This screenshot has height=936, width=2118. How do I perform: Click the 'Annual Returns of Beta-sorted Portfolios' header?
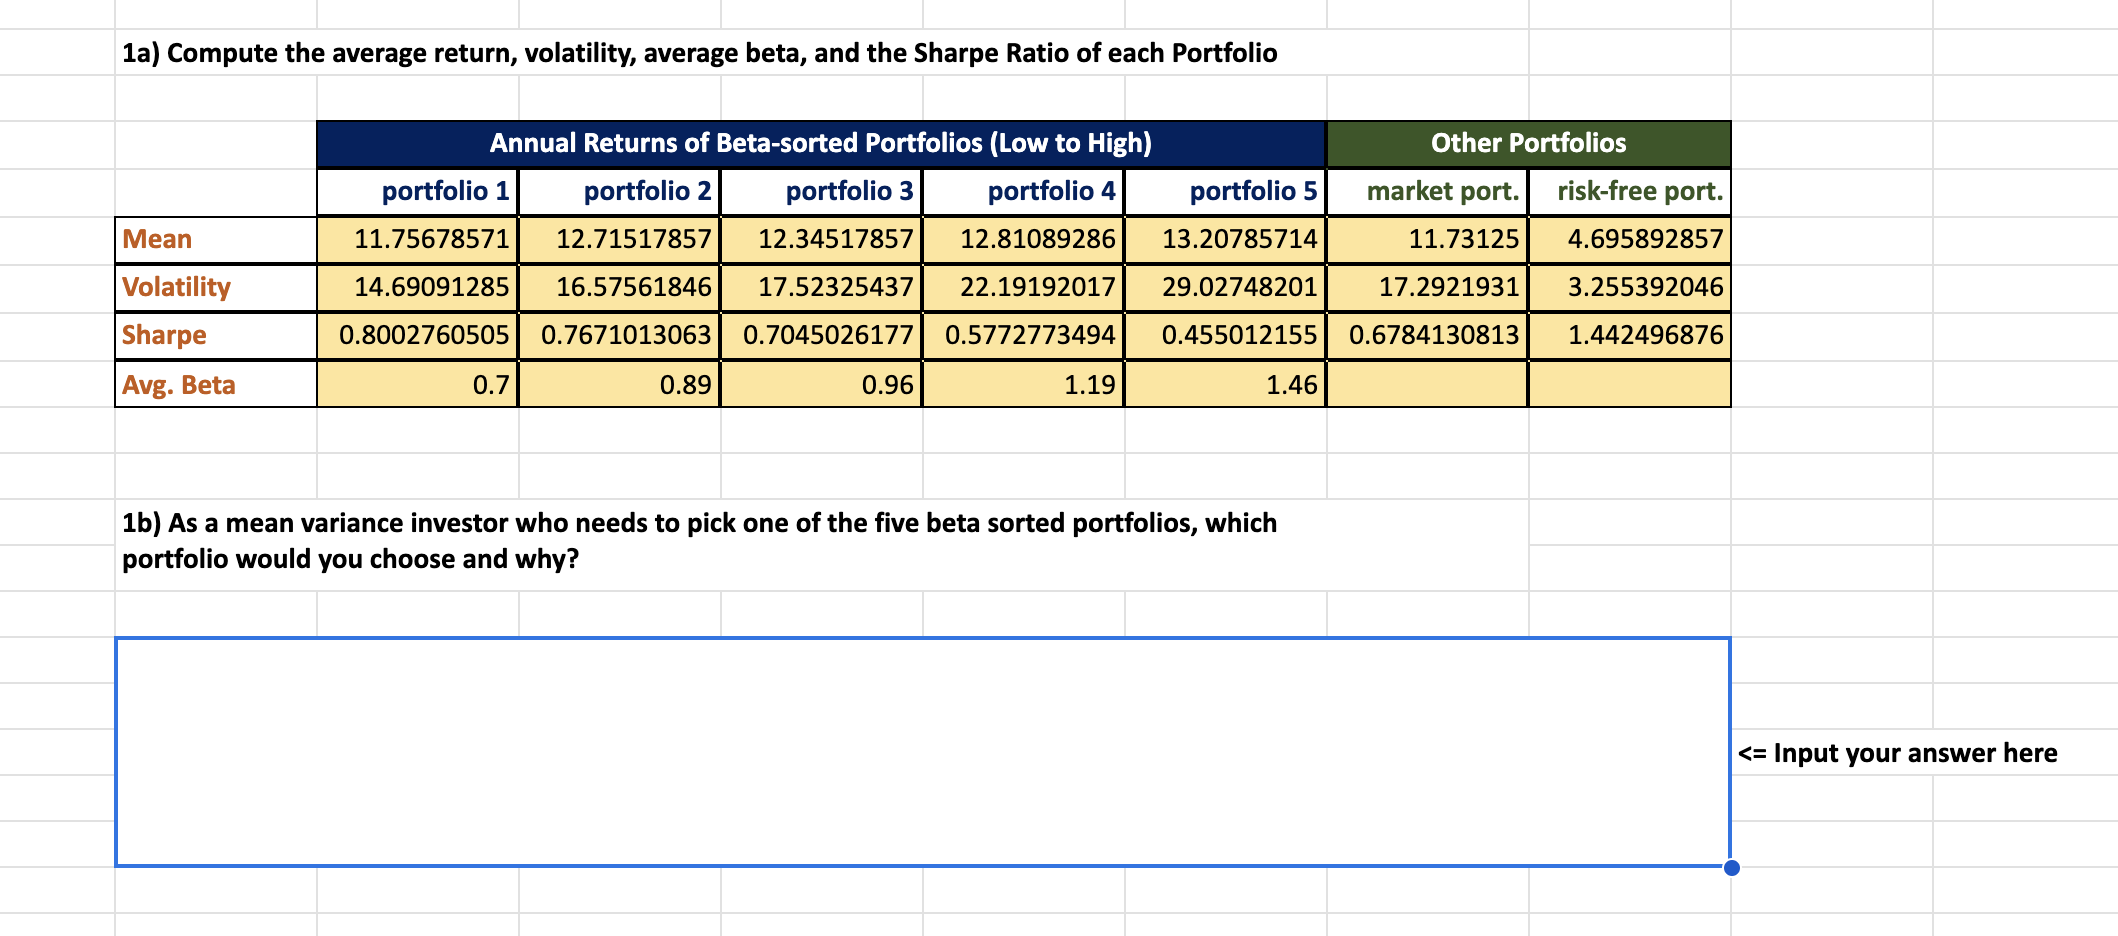pos(820,143)
